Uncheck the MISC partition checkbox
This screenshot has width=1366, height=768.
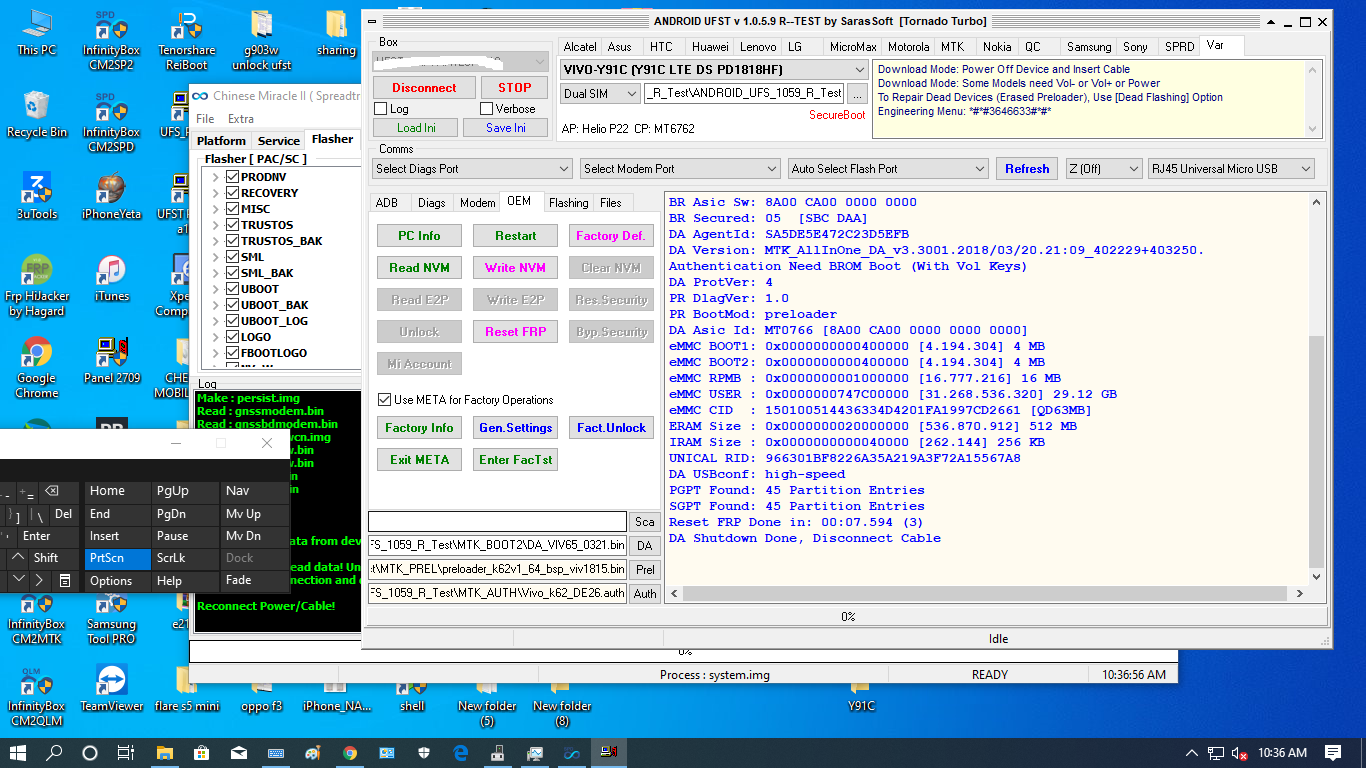pyautogui.click(x=232, y=209)
